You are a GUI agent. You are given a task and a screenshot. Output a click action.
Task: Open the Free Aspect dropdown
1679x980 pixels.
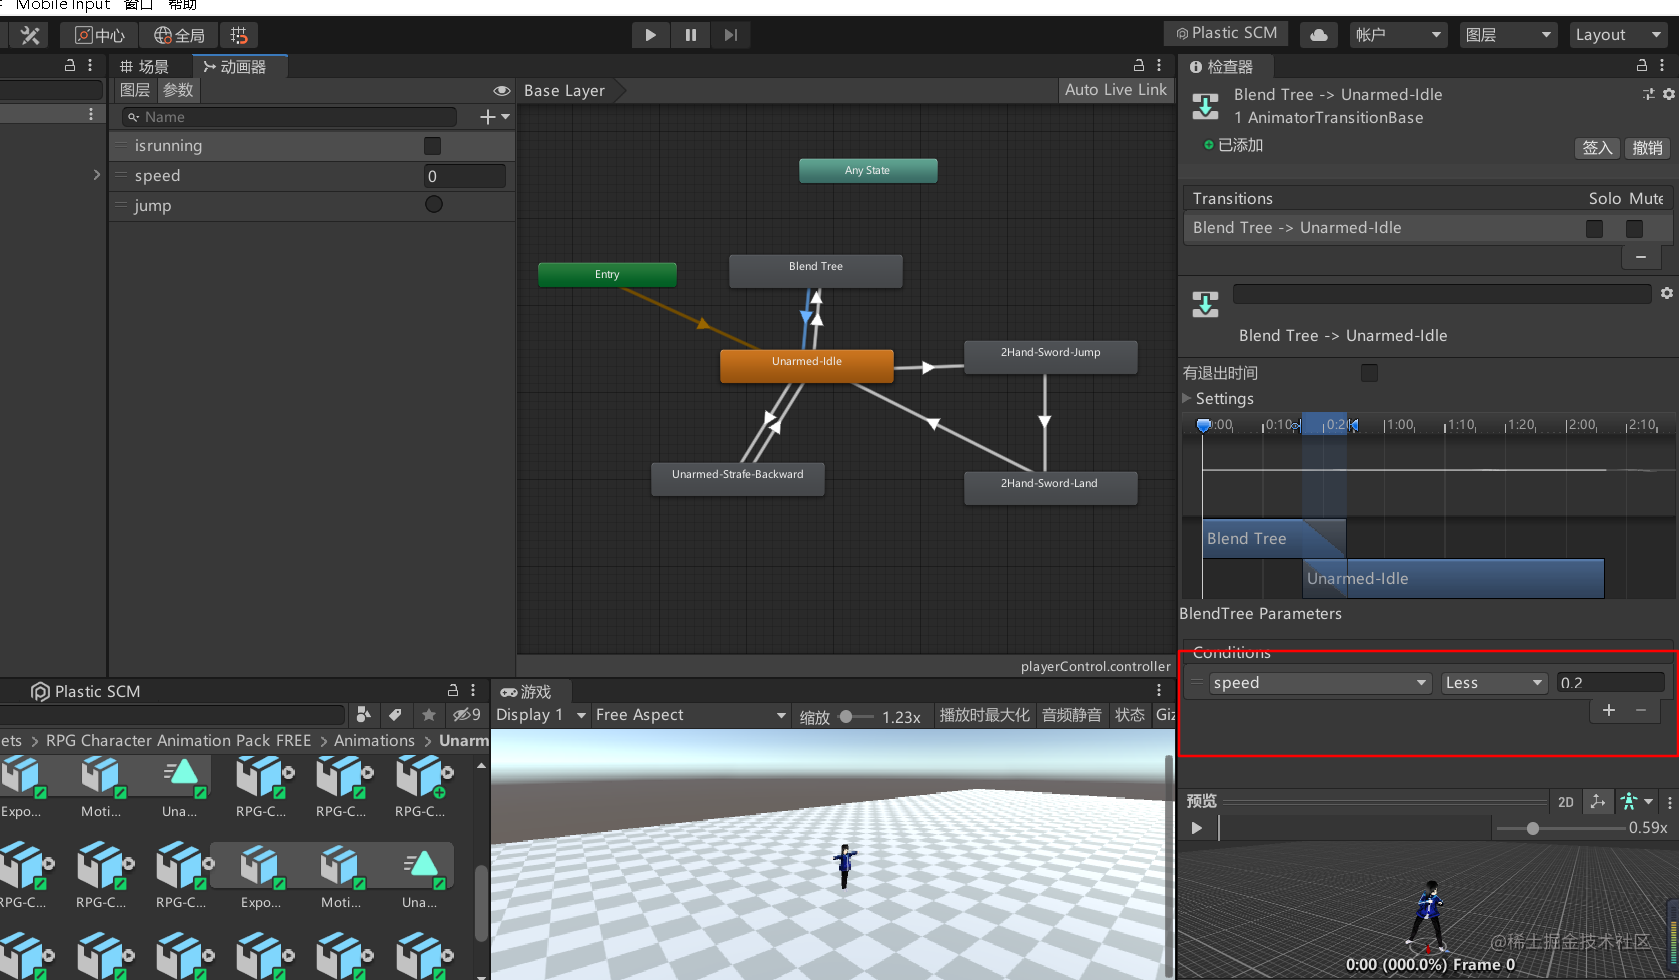click(690, 714)
